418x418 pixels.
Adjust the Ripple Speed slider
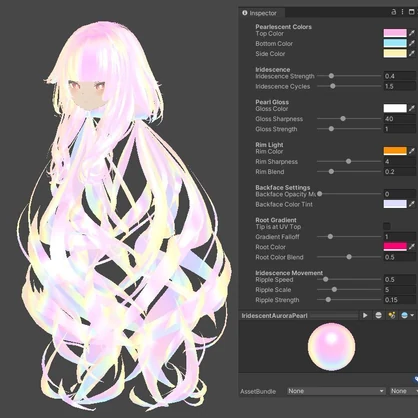pyautogui.click(x=349, y=279)
